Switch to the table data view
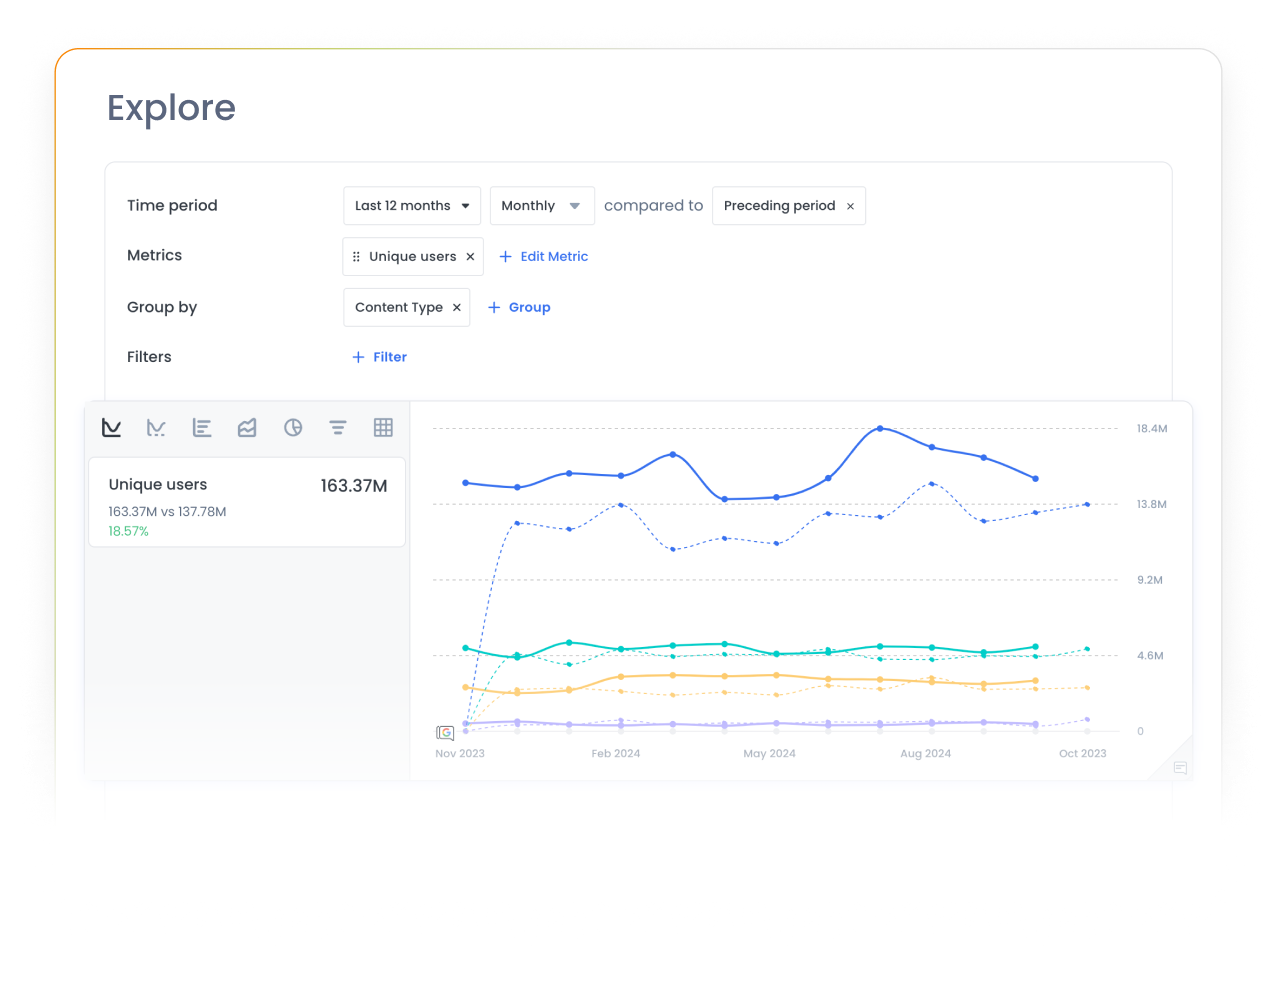Image resolution: width=1277 pixels, height=1000 pixels. tap(383, 427)
